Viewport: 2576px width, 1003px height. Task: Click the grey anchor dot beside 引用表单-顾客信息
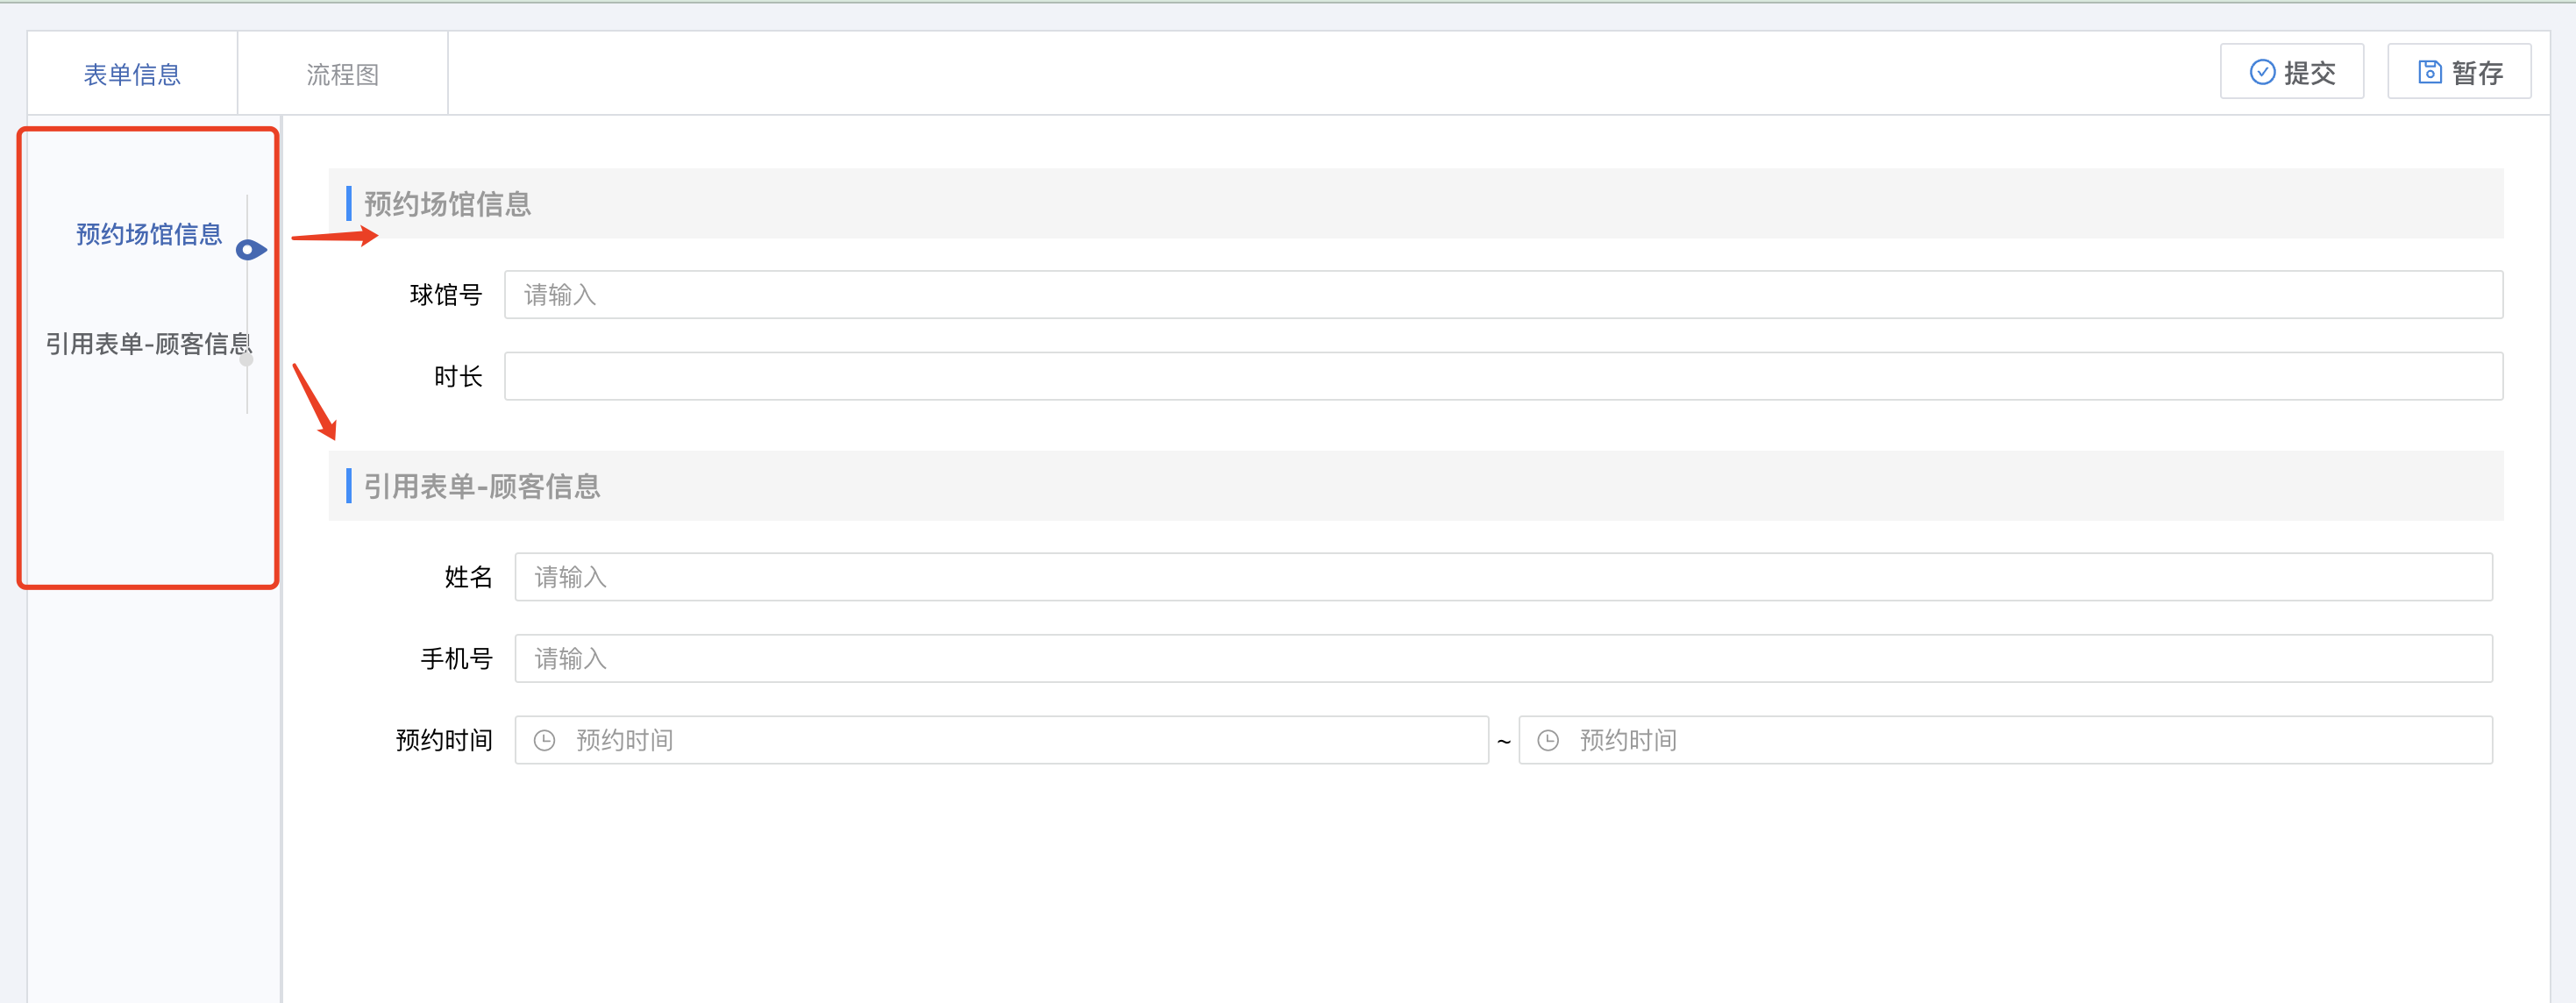[x=247, y=359]
